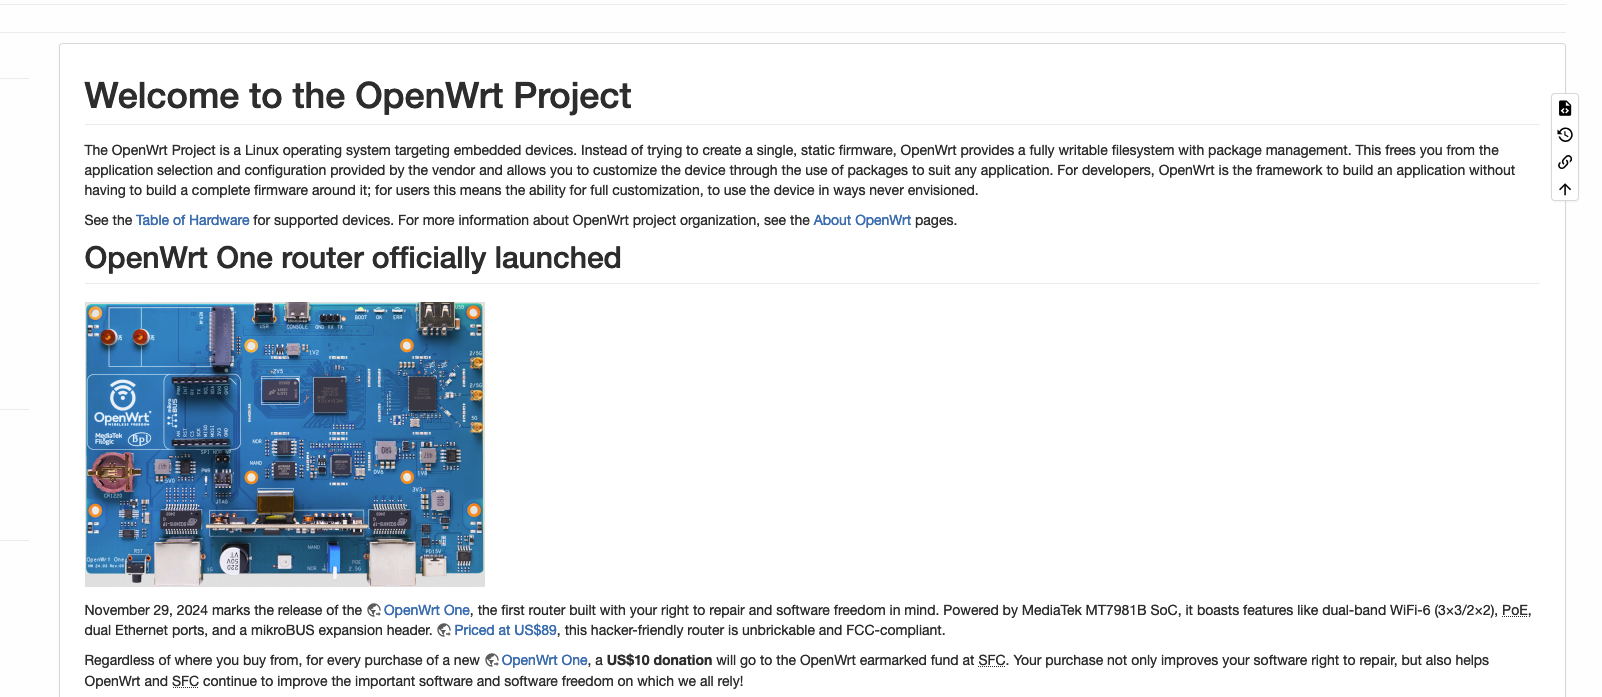Open the backlinks chain icon
This screenshot has width=1602, height=697.
[x=1565, y=162]
